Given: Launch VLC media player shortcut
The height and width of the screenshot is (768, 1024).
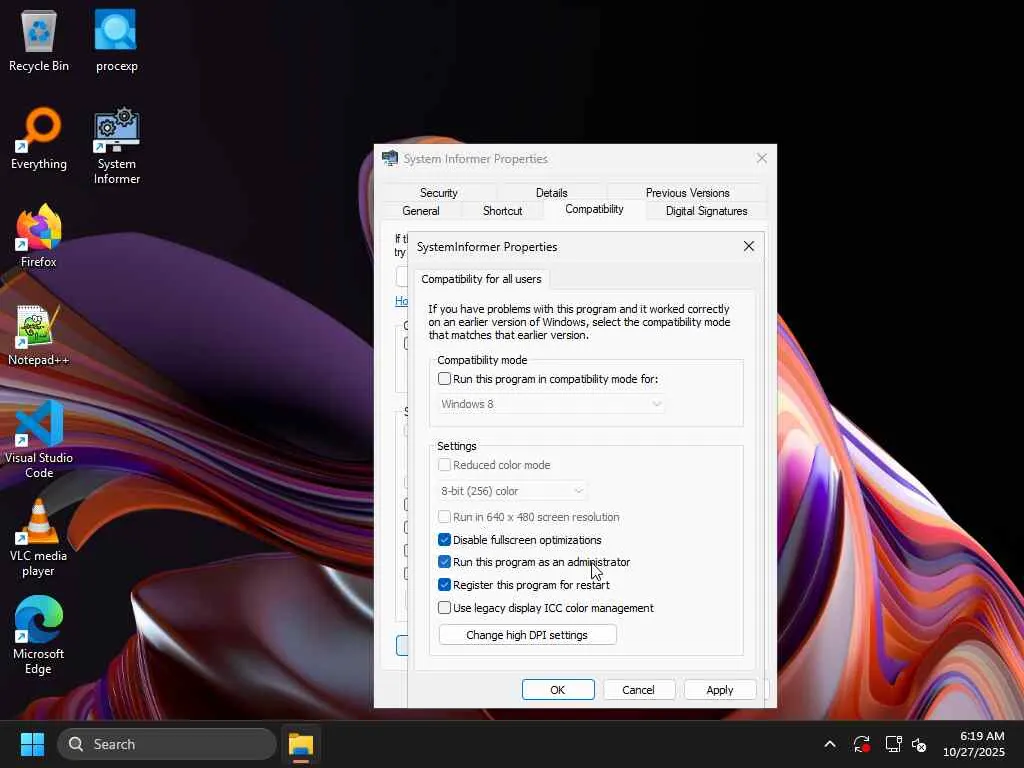Looking at the screenshot, I should pos(39,522).
